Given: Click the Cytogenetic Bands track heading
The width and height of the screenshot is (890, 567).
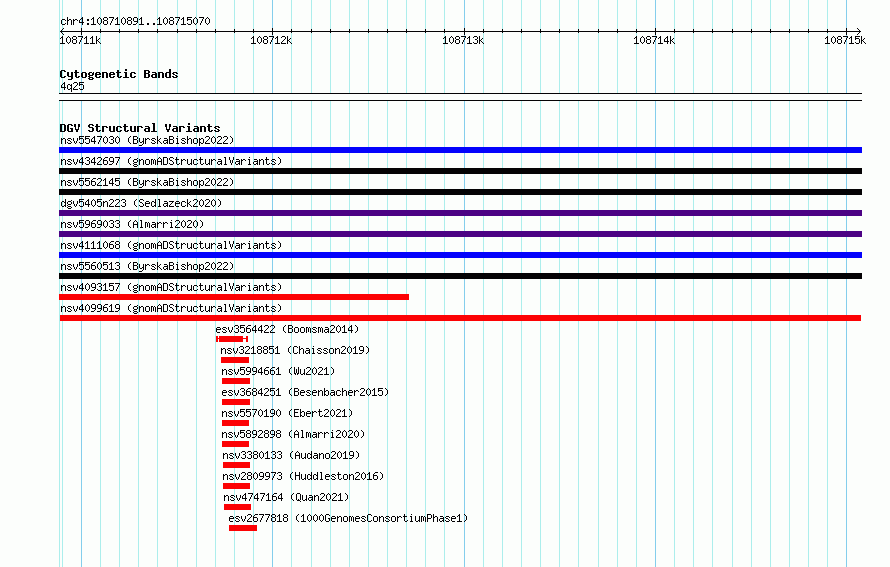Looking at the screenshot, I should 119,74.
